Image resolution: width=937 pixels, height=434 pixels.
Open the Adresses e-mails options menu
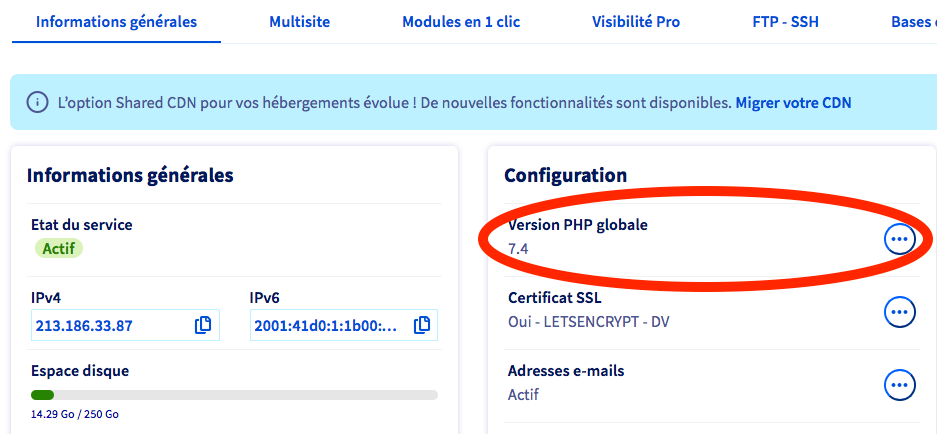(x=900, y=384)
